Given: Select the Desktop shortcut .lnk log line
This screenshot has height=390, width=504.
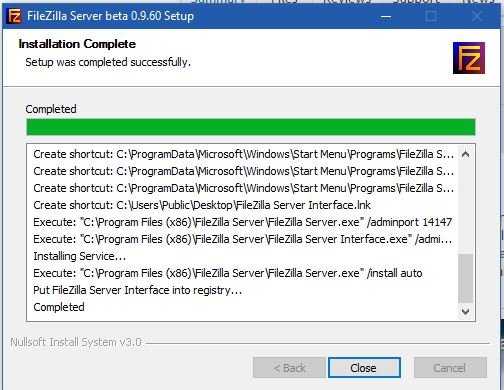Looking at the screenshot, I should 202,205.
